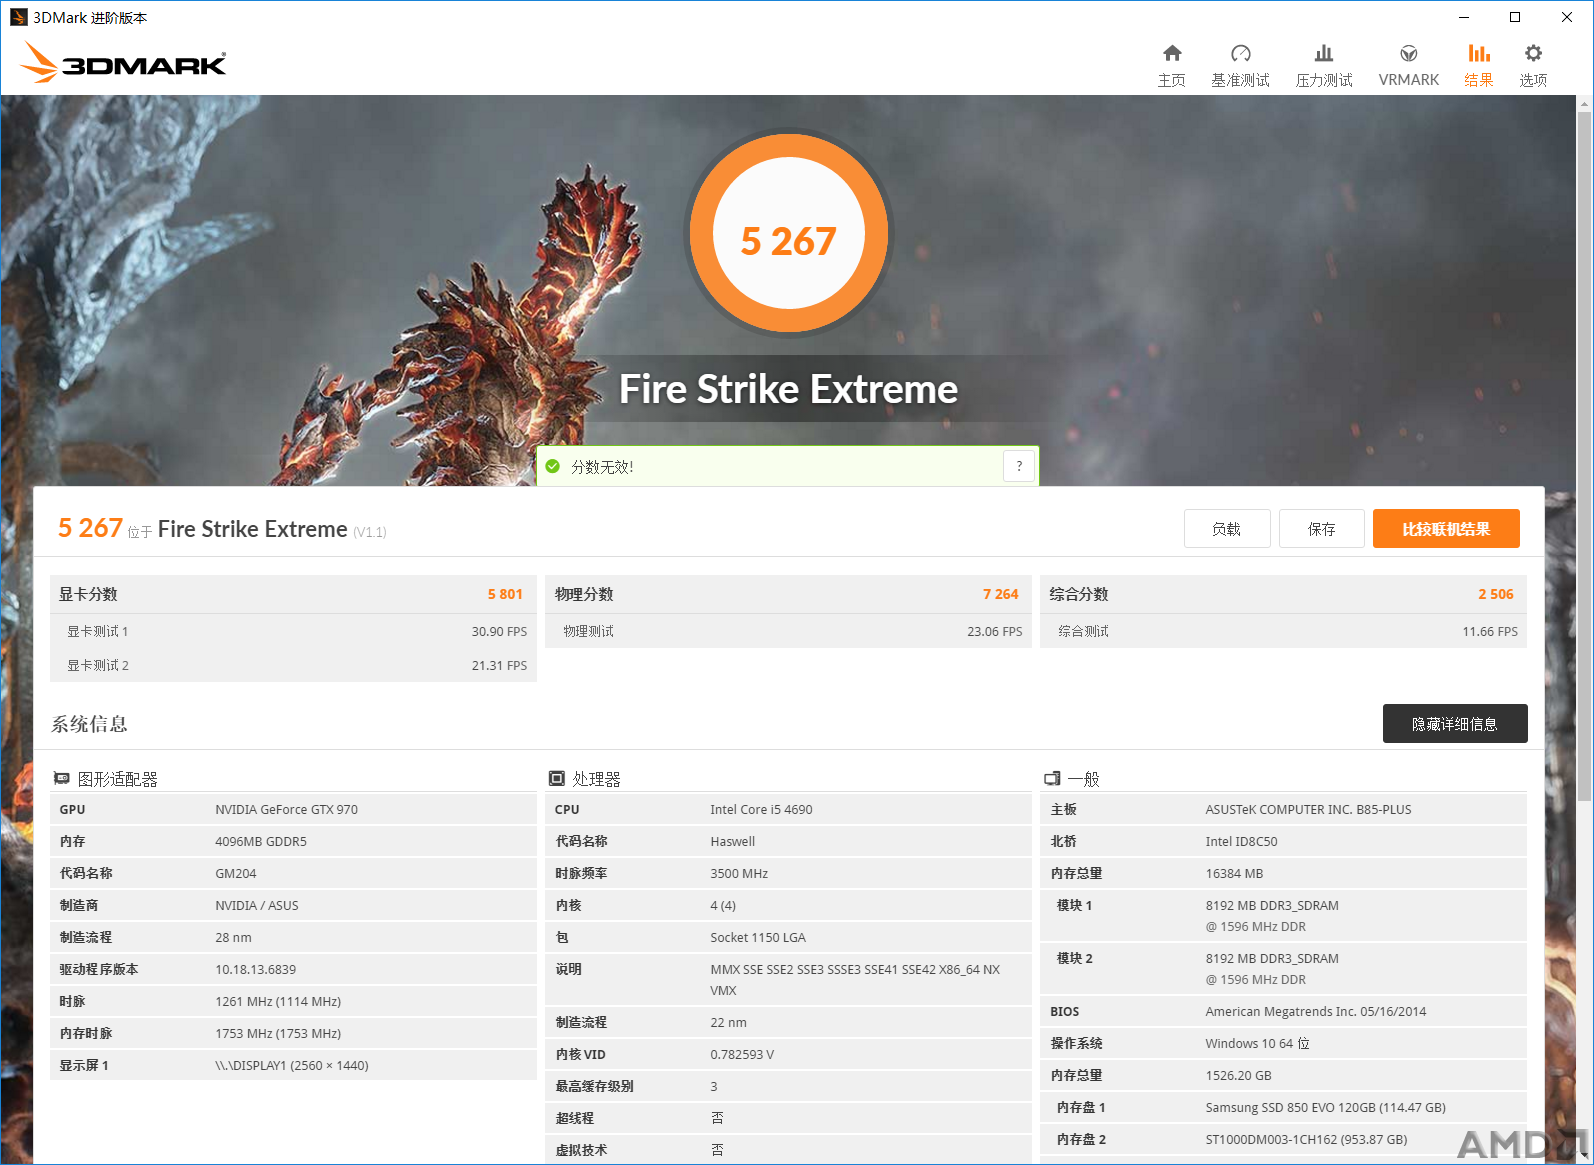Click the scrollbar up arrow
This screenshot has width=1594, height=1165.
(x=1584, y=103)
